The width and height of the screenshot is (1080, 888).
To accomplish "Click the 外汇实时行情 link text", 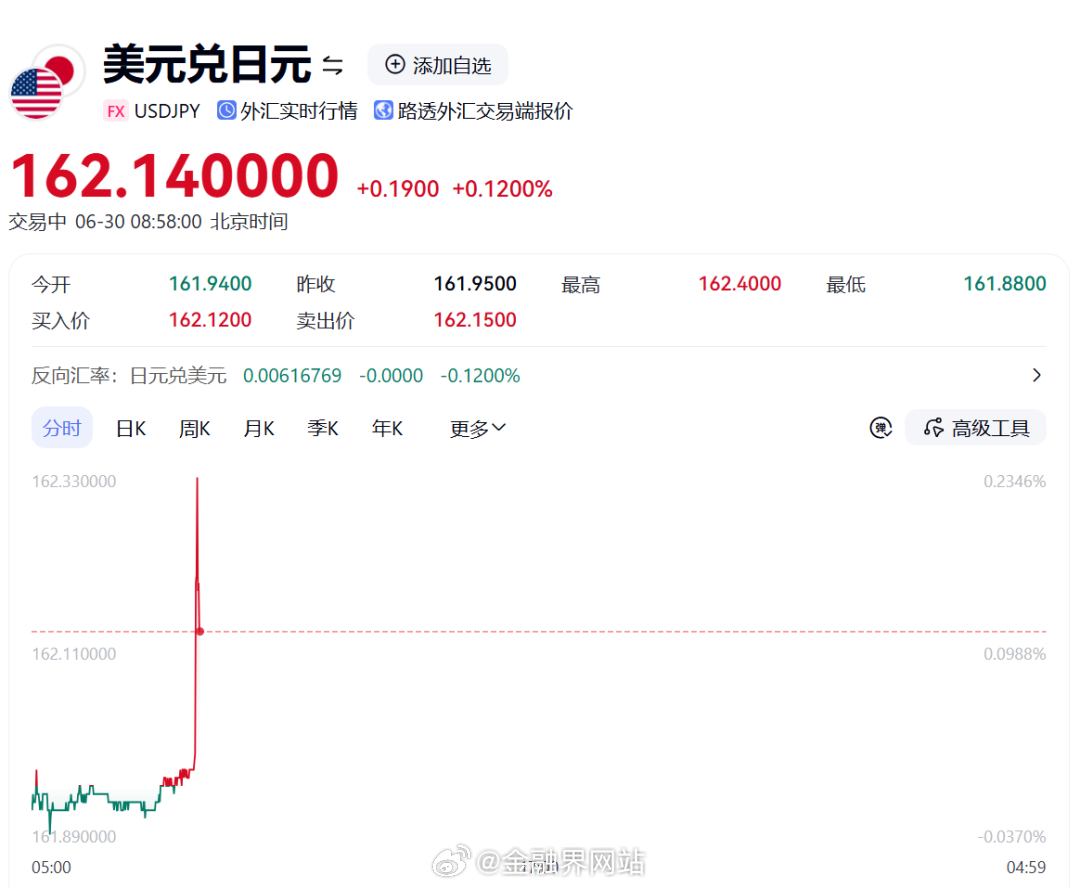I will (x=299, y=111).
